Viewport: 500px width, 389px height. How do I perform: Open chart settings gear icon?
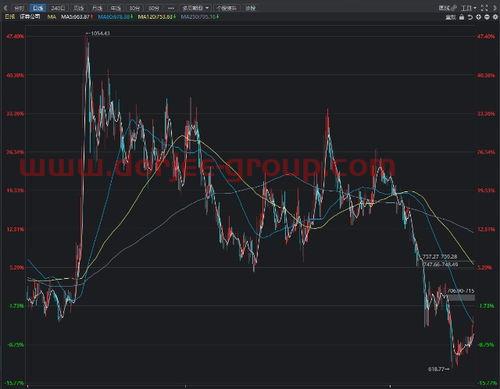495,17
